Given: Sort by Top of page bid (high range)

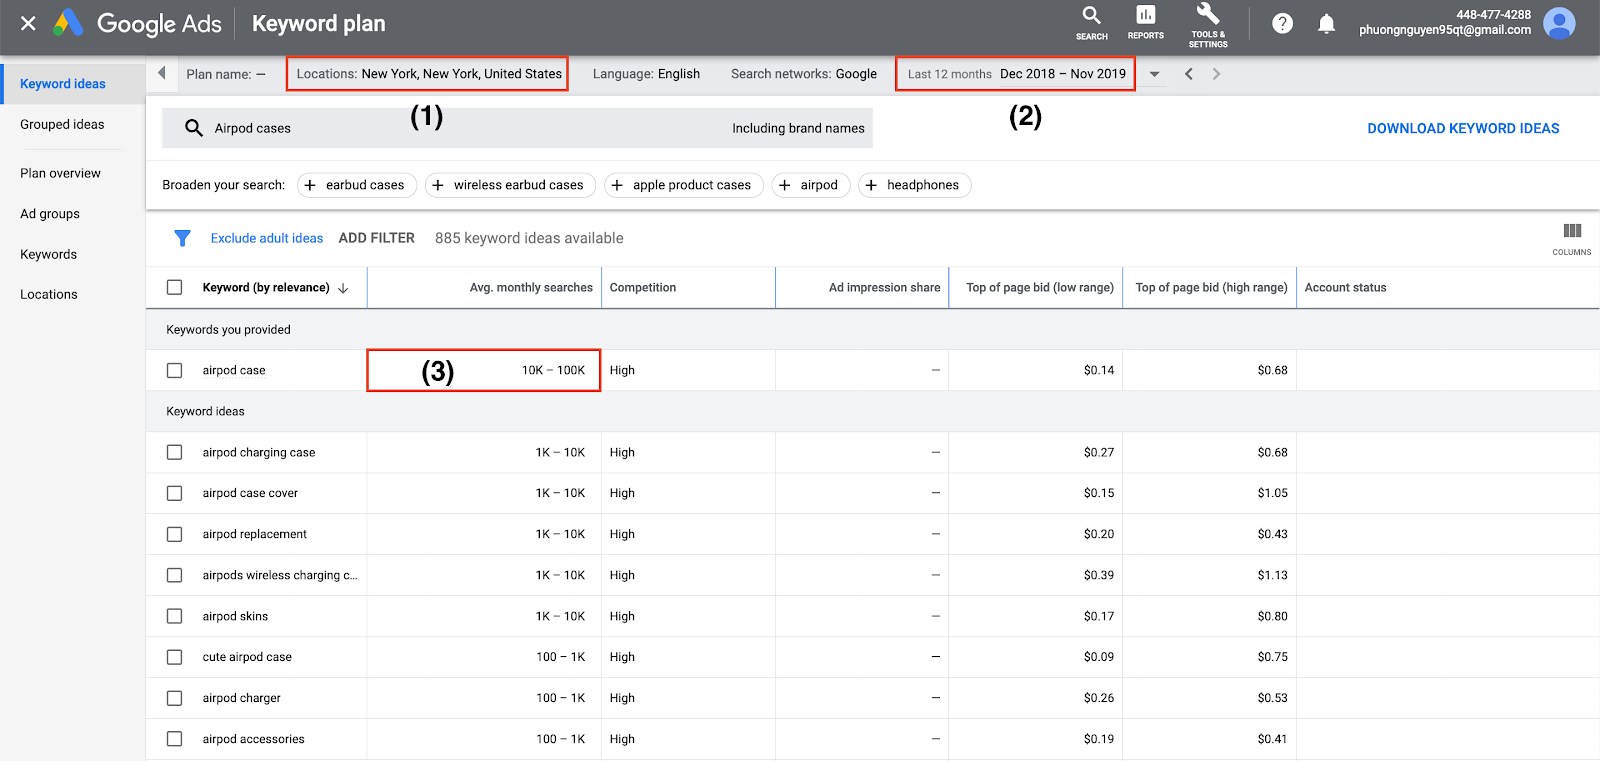Looking at the screenshot, I should coord(1211,288).
